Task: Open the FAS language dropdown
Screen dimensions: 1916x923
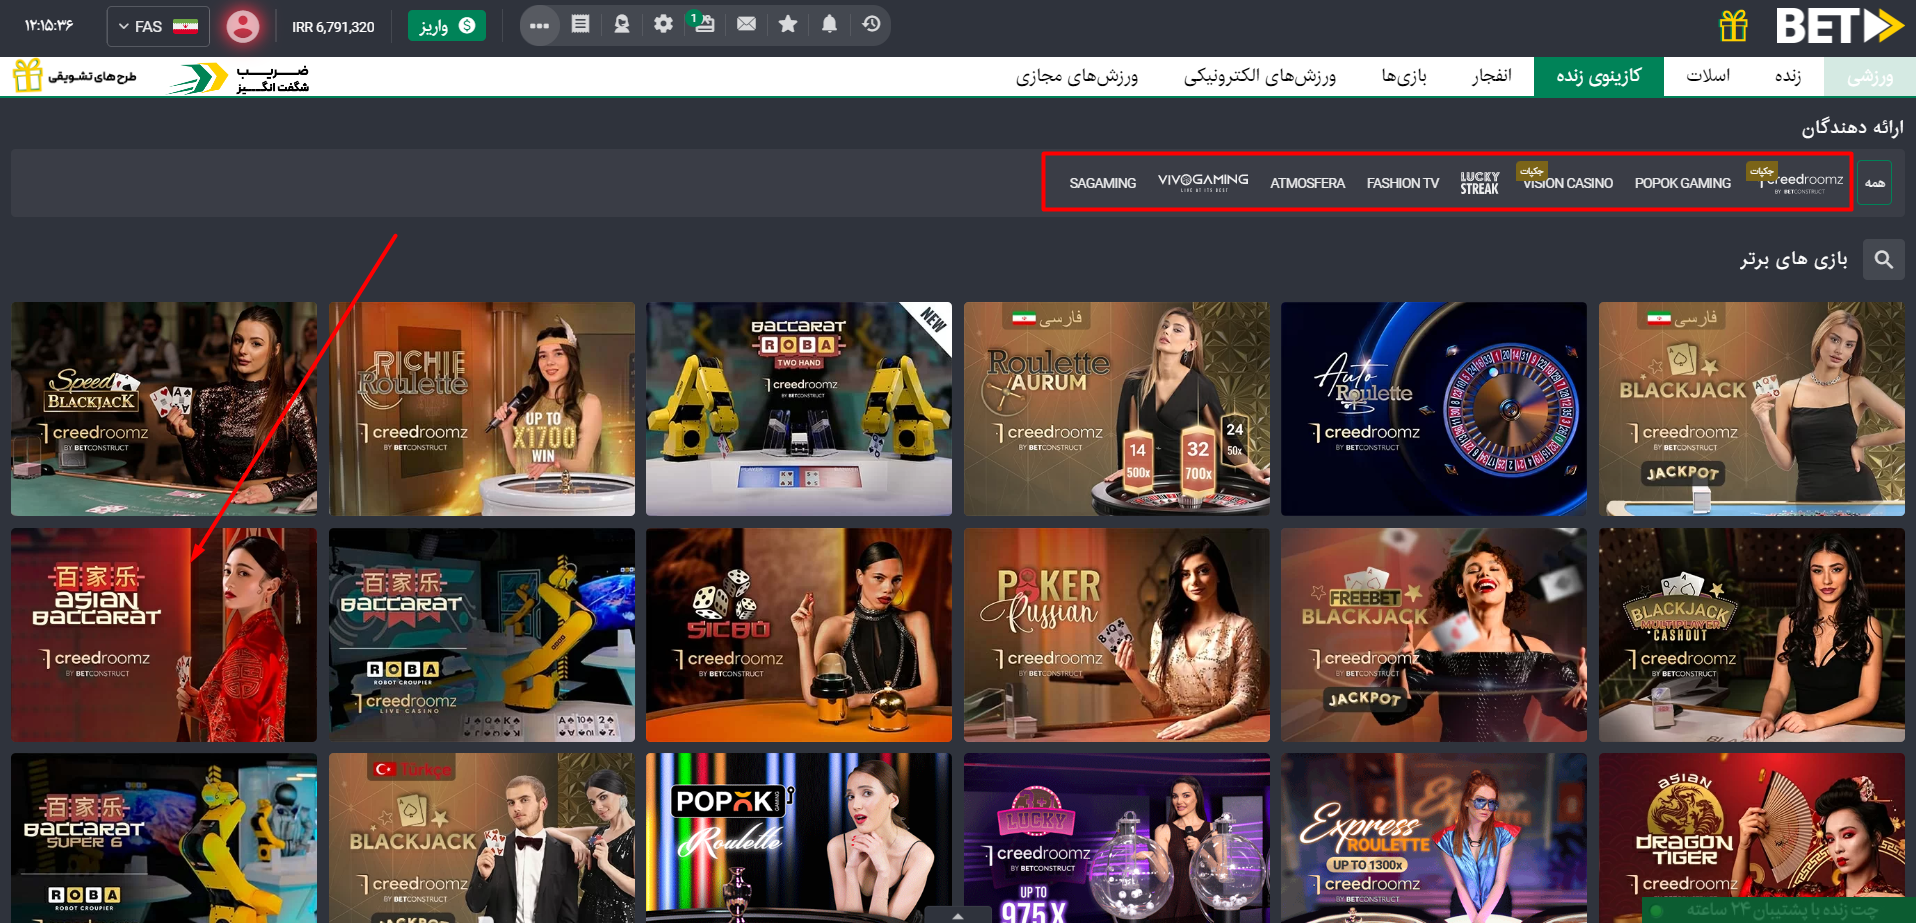Action: (x=158, y=26)
